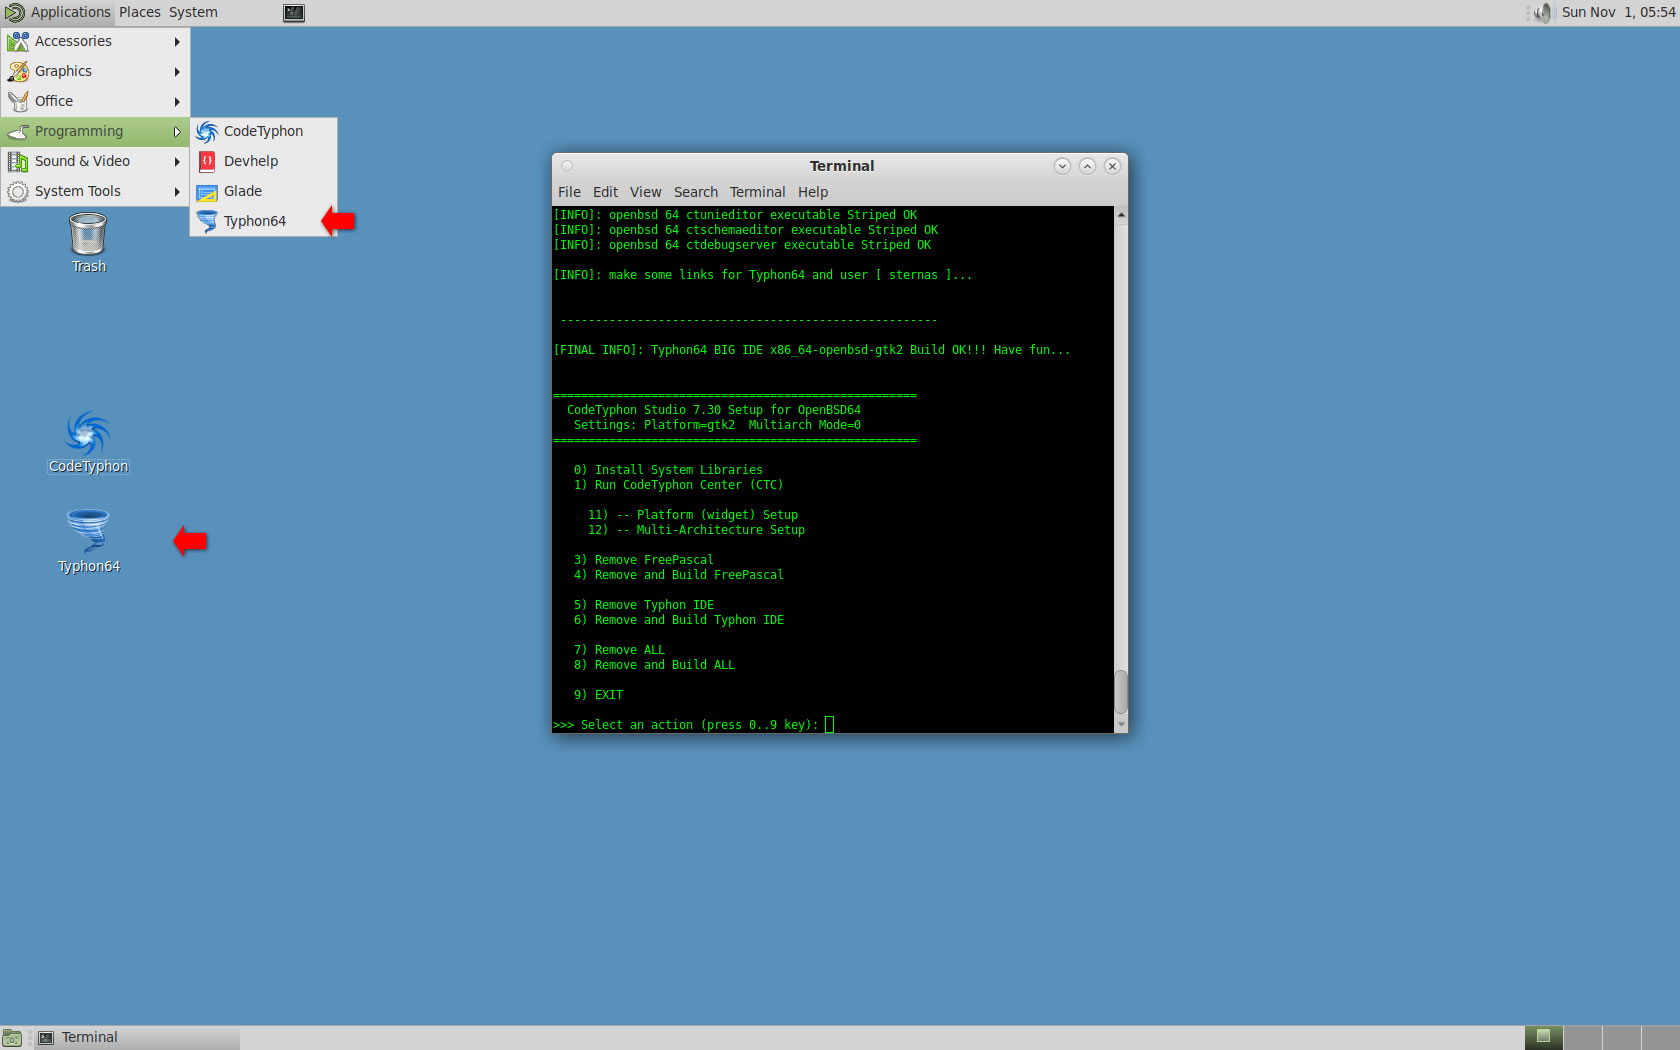
Task: Click the Office category icon
Action: (x=18, y=101)
